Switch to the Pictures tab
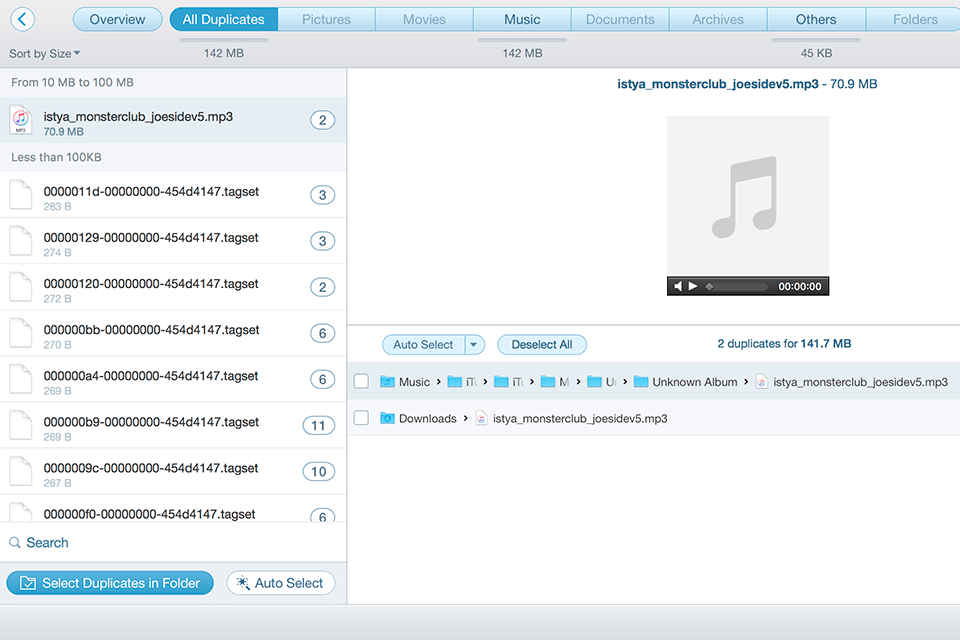This screenshot has width=960, height=640. (x=326, y=18)
